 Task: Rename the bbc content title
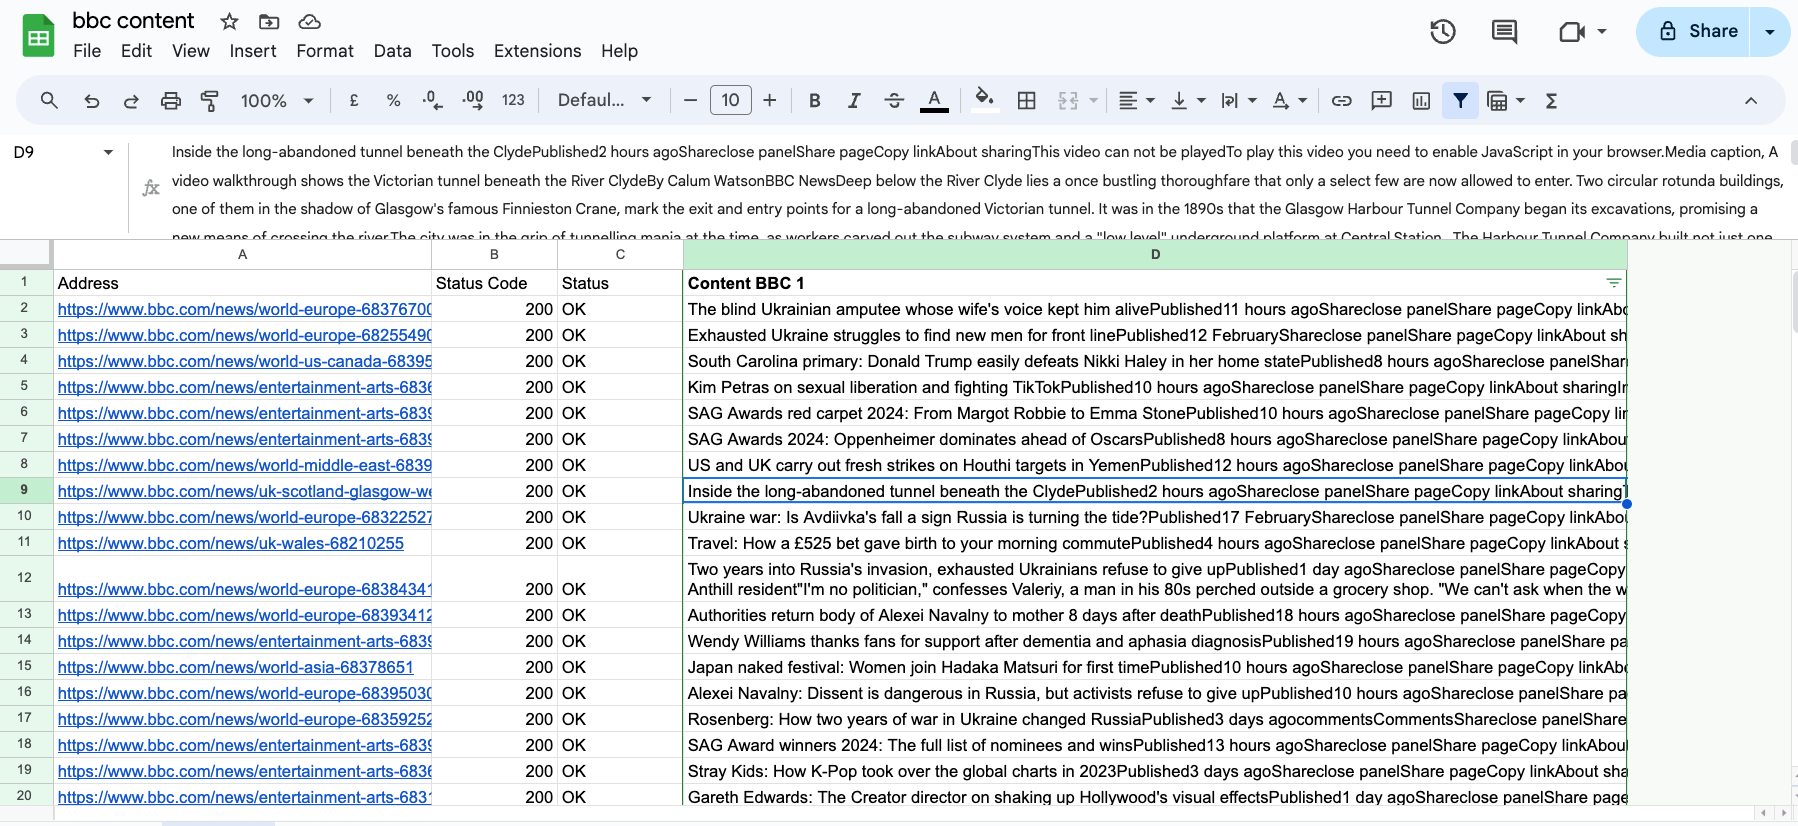133,21
